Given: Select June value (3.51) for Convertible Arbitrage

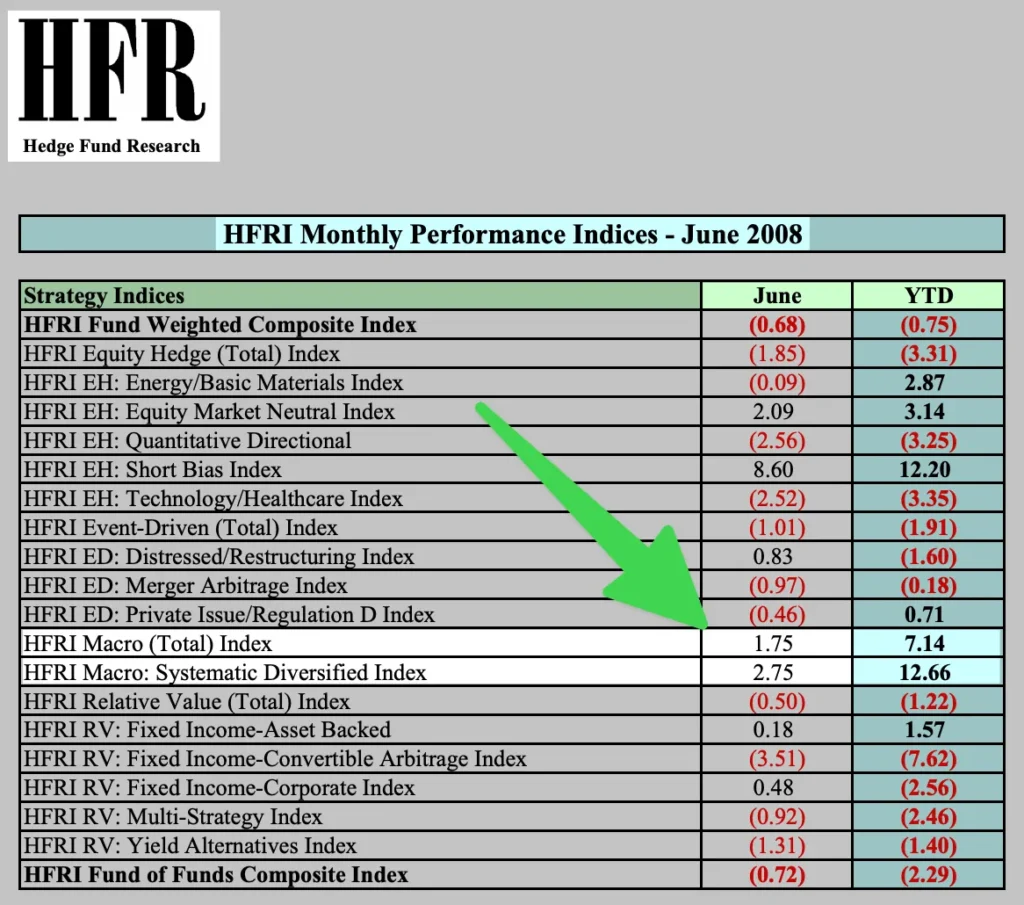Looking at the screenshot, I should (x=777, y=759).
